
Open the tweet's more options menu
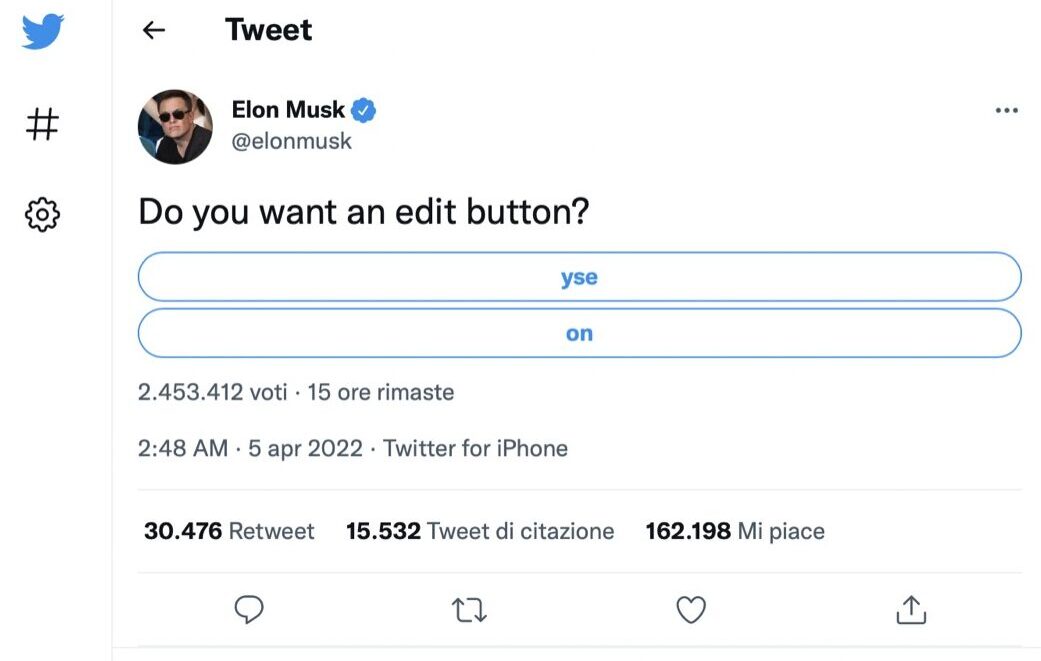coord(1006,110)
